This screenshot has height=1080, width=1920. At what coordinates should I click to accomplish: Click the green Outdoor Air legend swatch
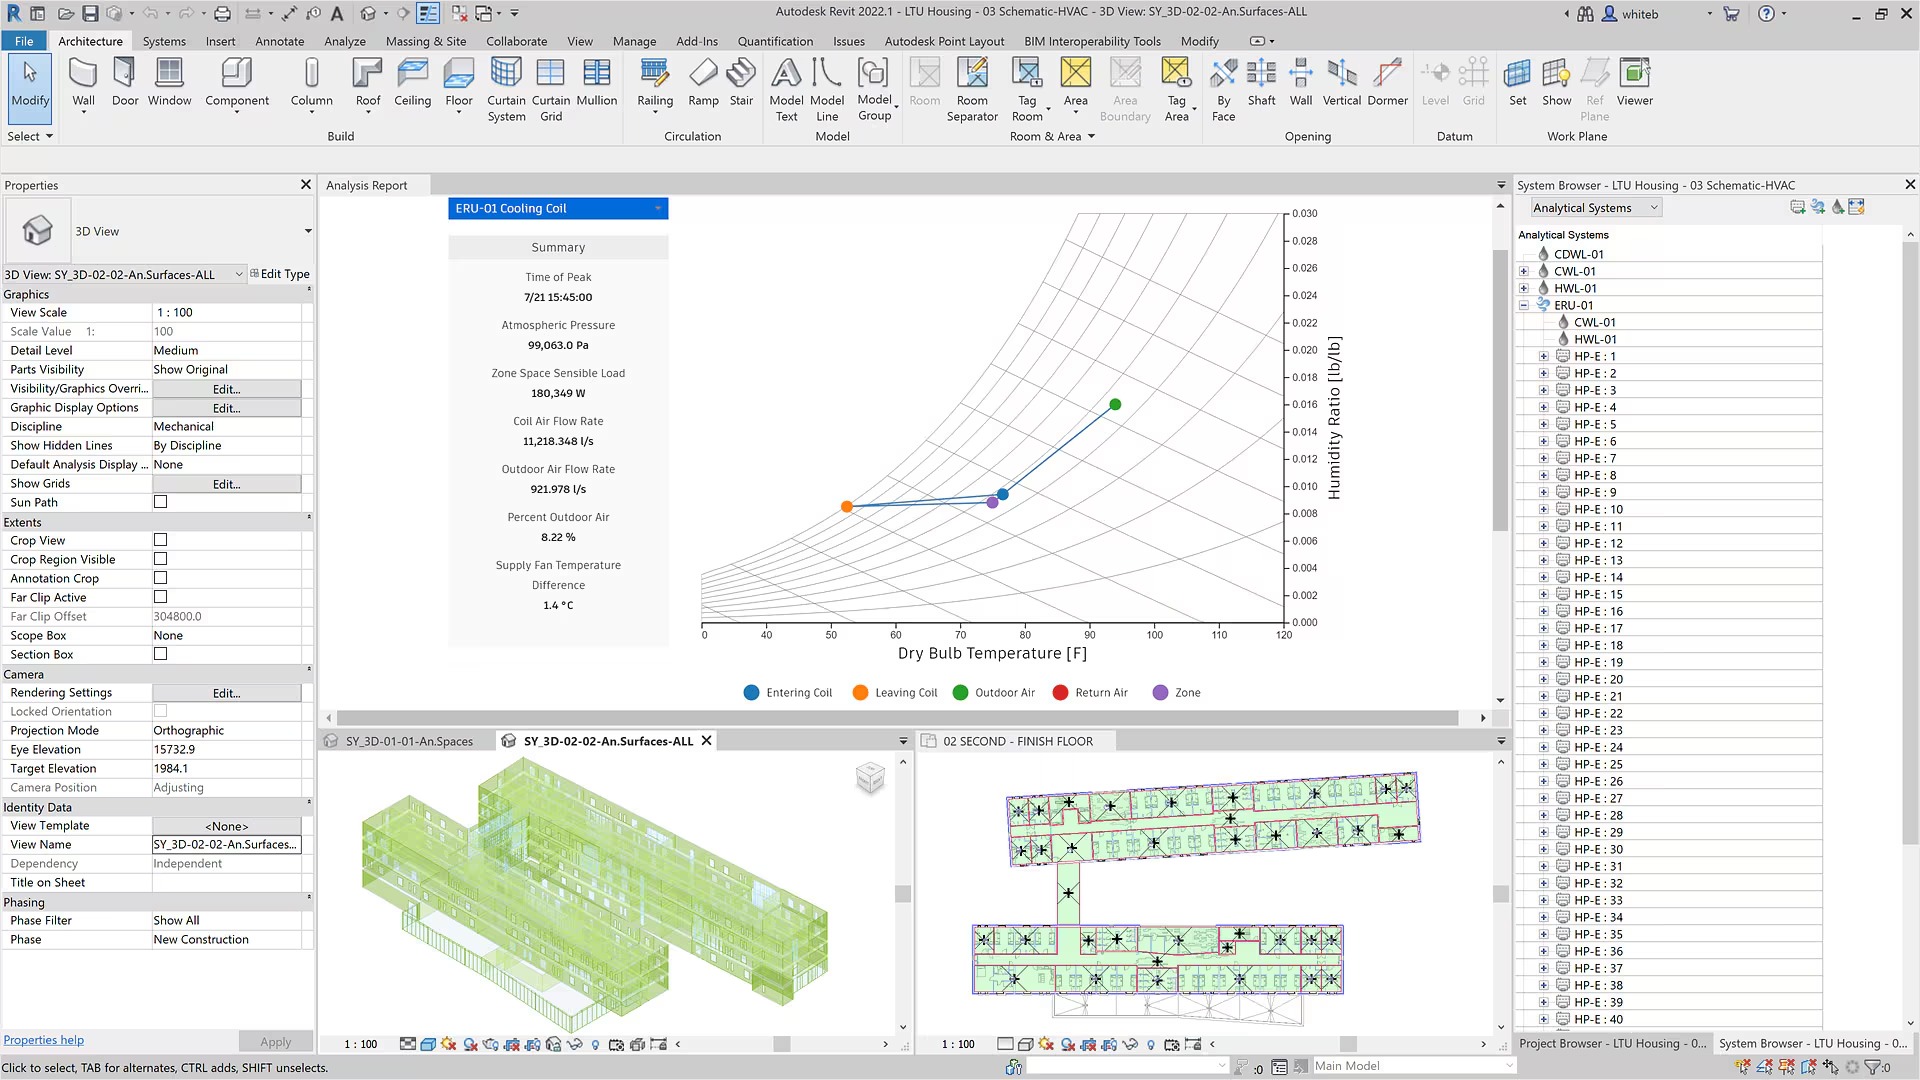tap(960, 692)
